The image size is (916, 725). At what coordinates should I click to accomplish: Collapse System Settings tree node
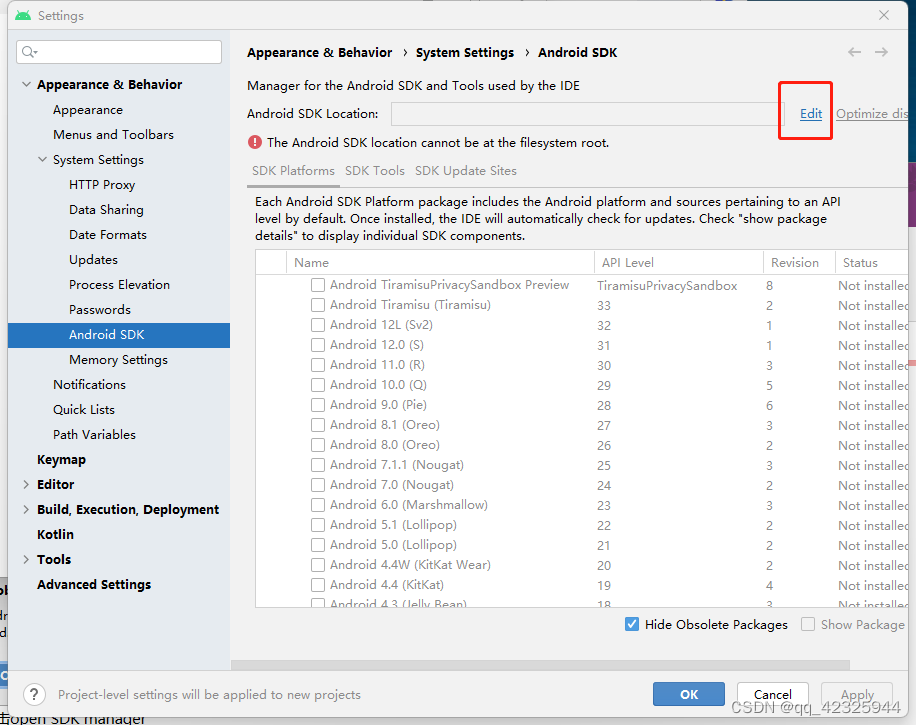pyautogui.click(x=42, y=159)
